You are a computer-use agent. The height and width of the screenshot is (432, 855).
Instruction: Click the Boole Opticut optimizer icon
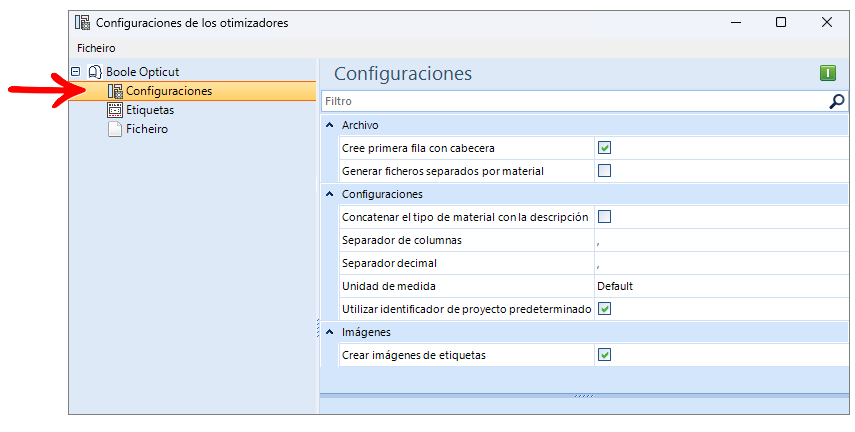(95, 71)
